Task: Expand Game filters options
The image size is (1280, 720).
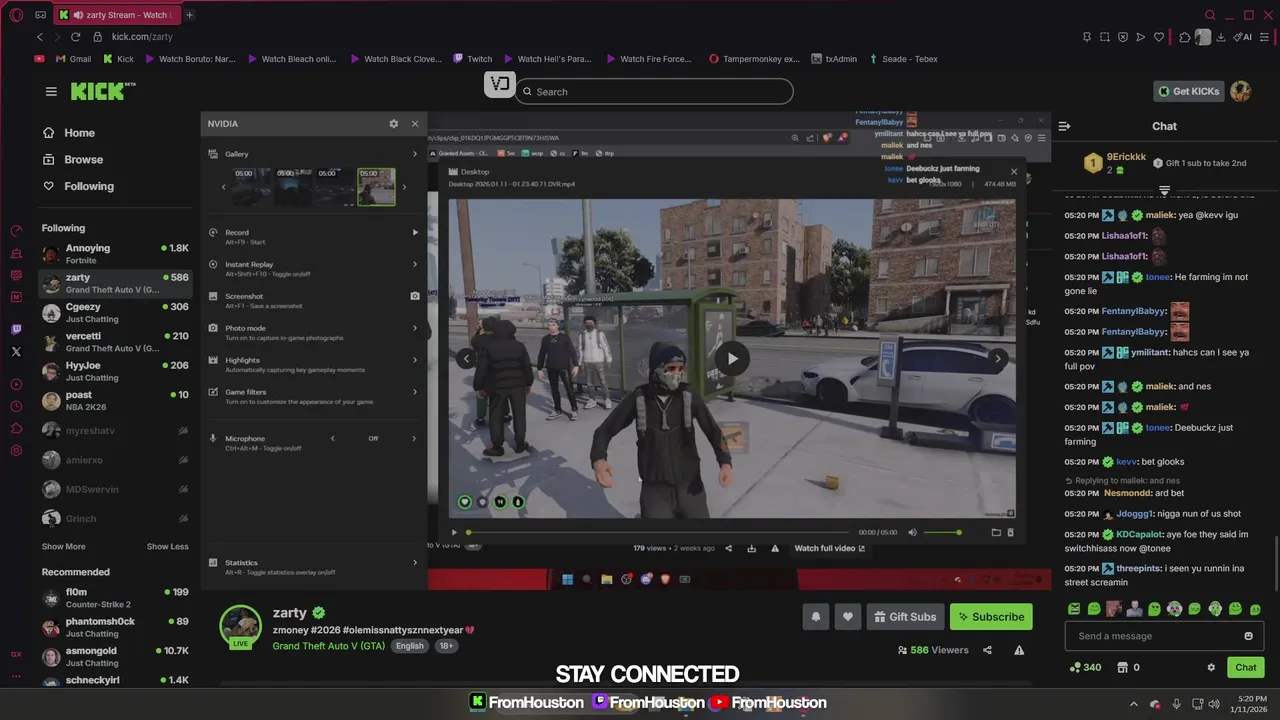Action: 415,392
